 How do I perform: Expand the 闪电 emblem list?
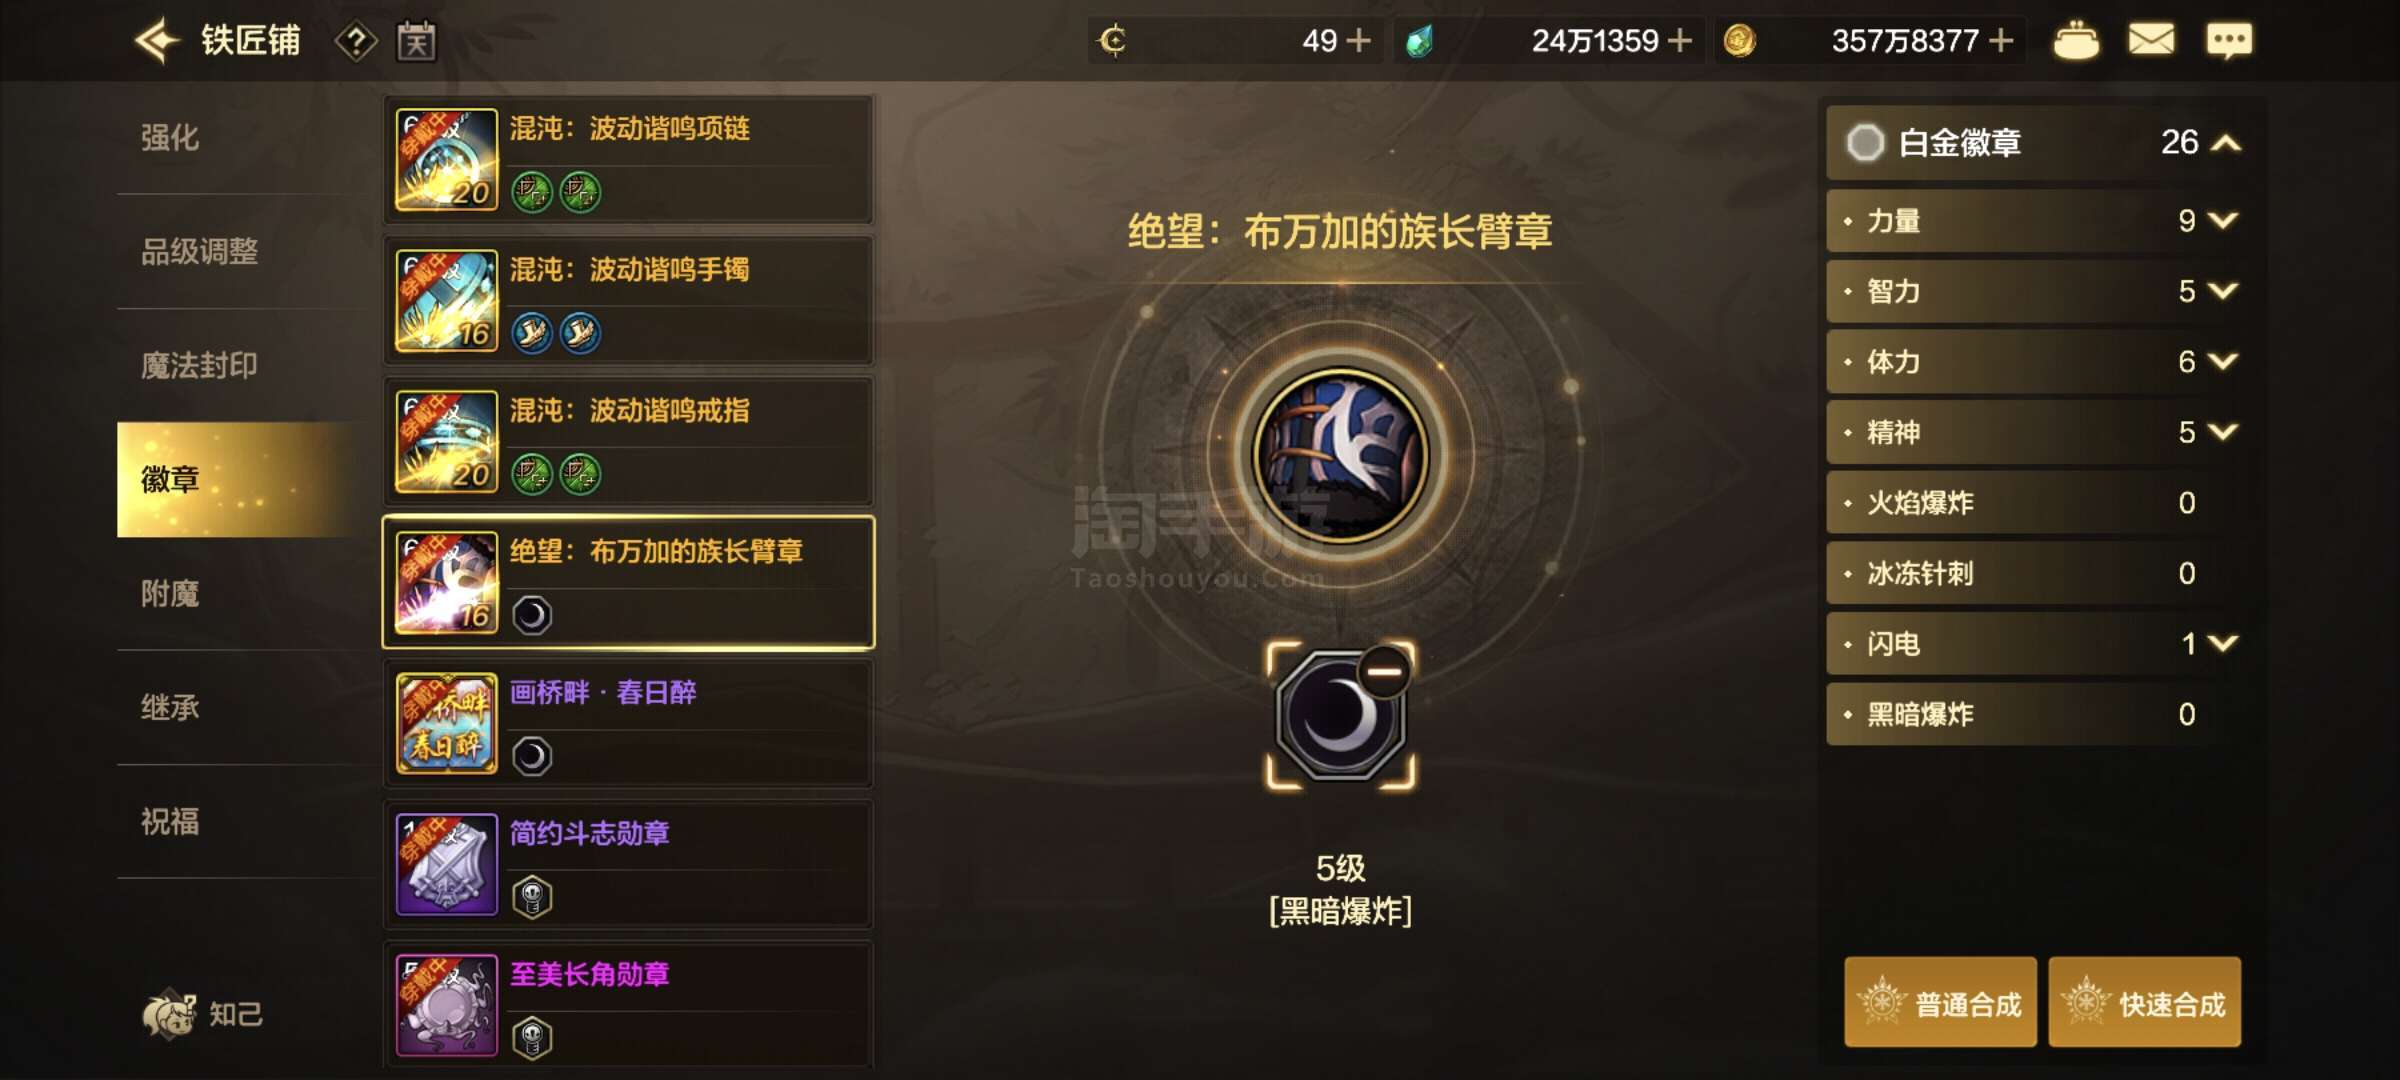coord(2222,643)
